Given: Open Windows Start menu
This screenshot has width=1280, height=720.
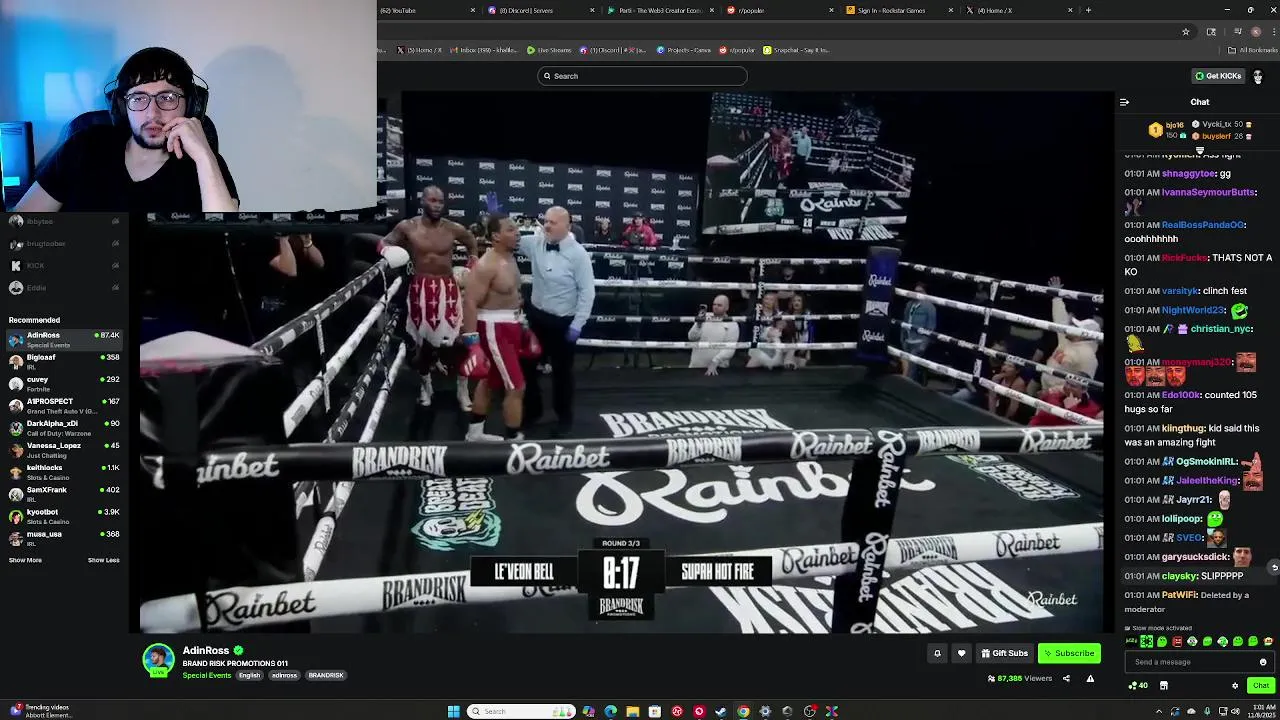Looking at the screenshot, I should click(x=453, y=711).
